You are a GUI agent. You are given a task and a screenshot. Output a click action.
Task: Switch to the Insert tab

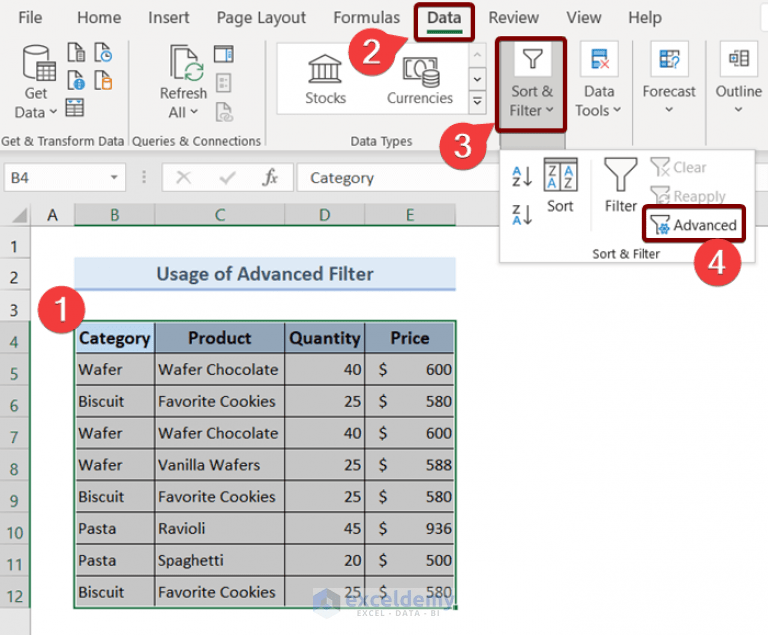click(x=168, y=18)
